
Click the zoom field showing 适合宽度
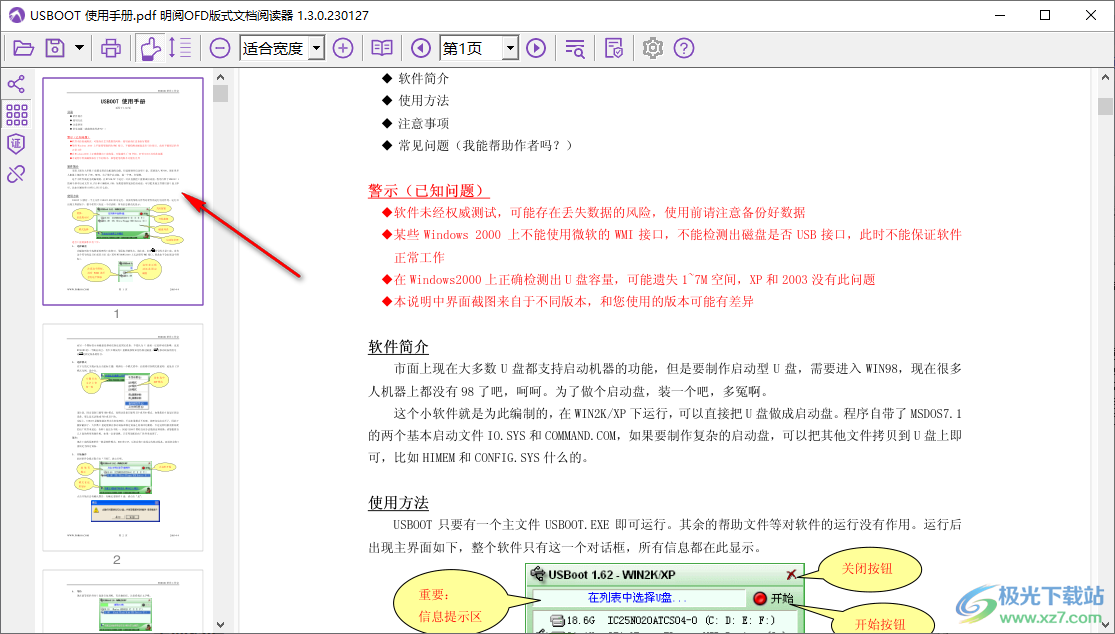(x=275, y=48)
